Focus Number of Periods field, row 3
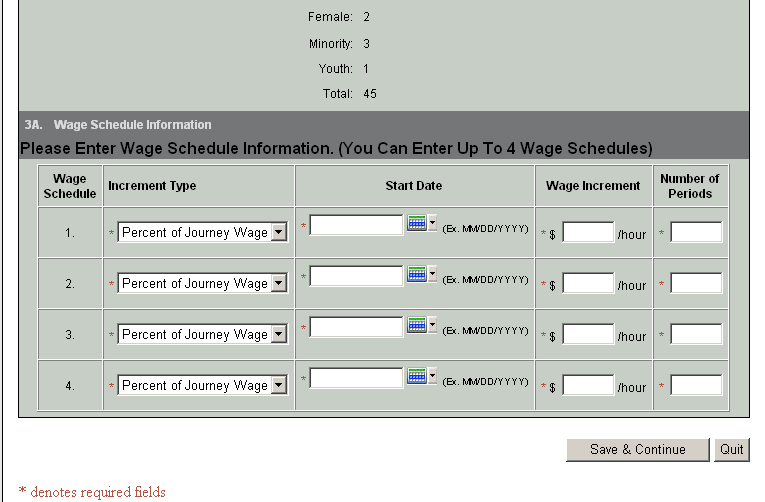Image resolution: width=765 pixels, height=502 pixels. click(x=696, y=335)
